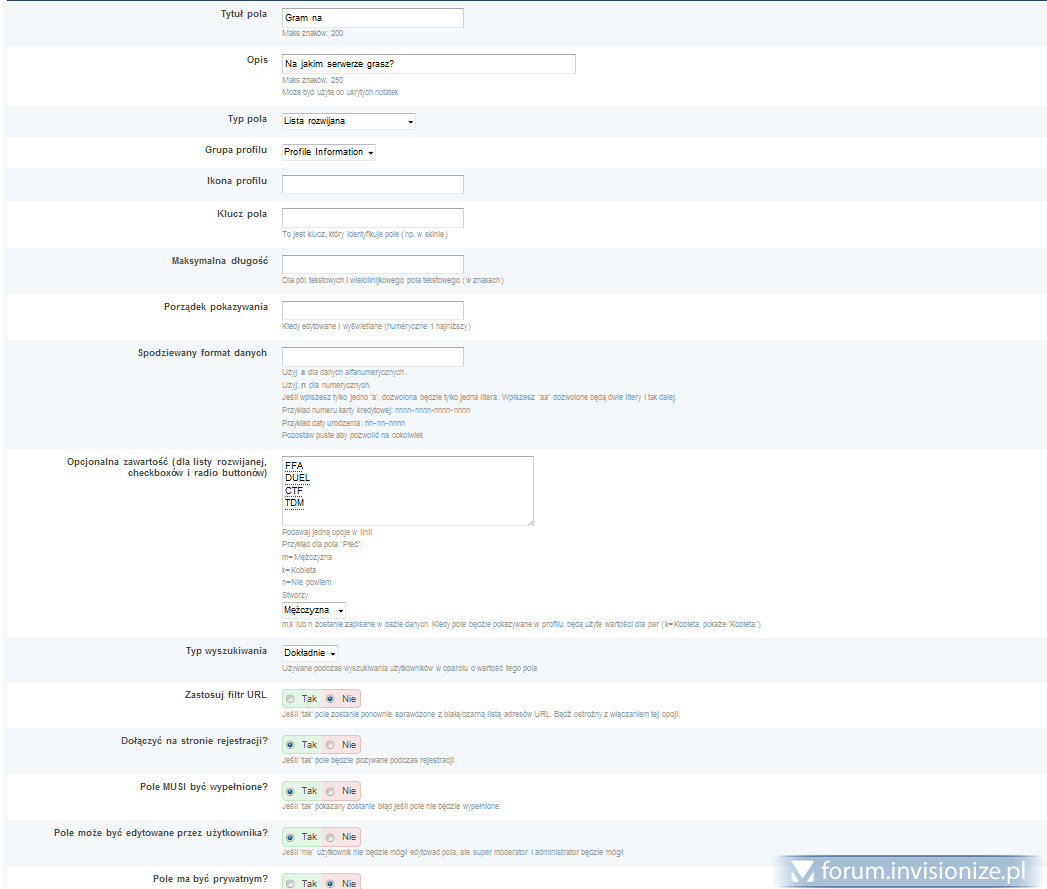1047x889 pixels.
Task: Focus the Klucz pola input field
Action: tap(372, 218)
